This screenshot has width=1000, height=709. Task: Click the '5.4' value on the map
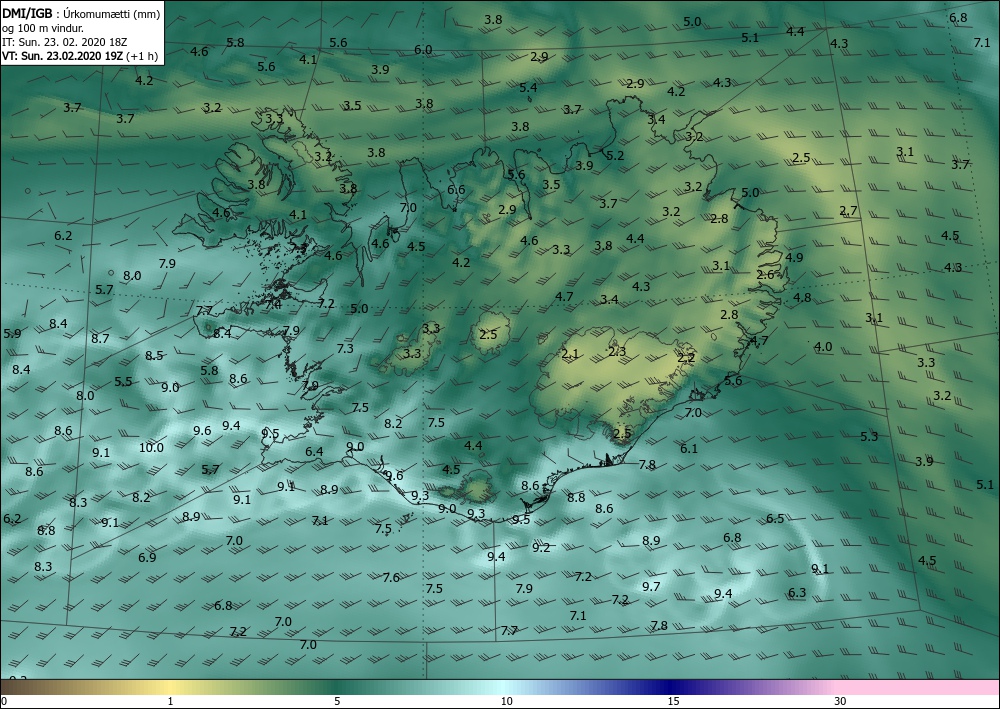click(x=528, y=88)
